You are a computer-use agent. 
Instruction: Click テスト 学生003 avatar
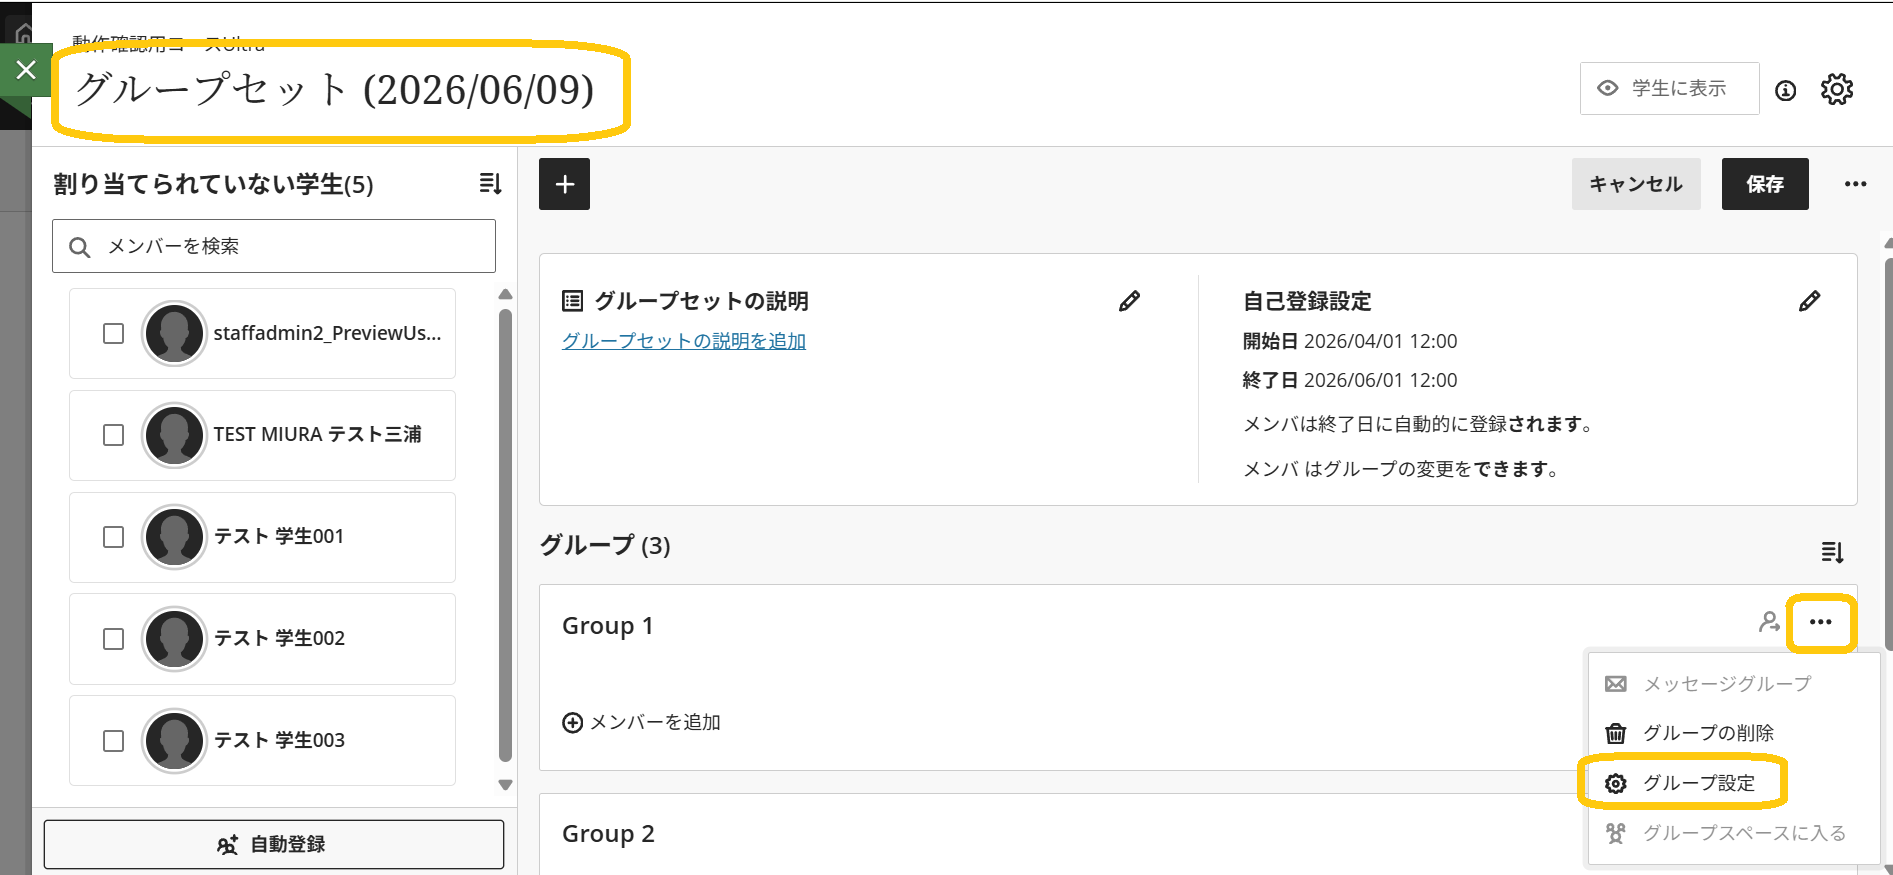pos(174,741)
